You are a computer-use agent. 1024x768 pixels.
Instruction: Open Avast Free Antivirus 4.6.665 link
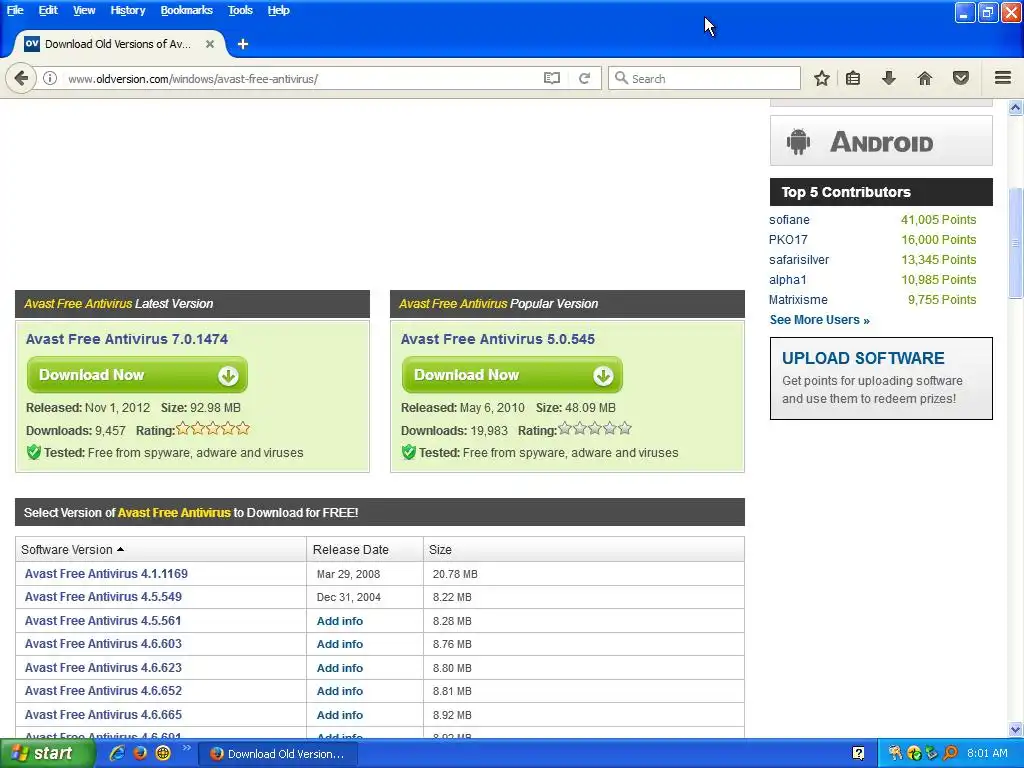coord(103,714)
